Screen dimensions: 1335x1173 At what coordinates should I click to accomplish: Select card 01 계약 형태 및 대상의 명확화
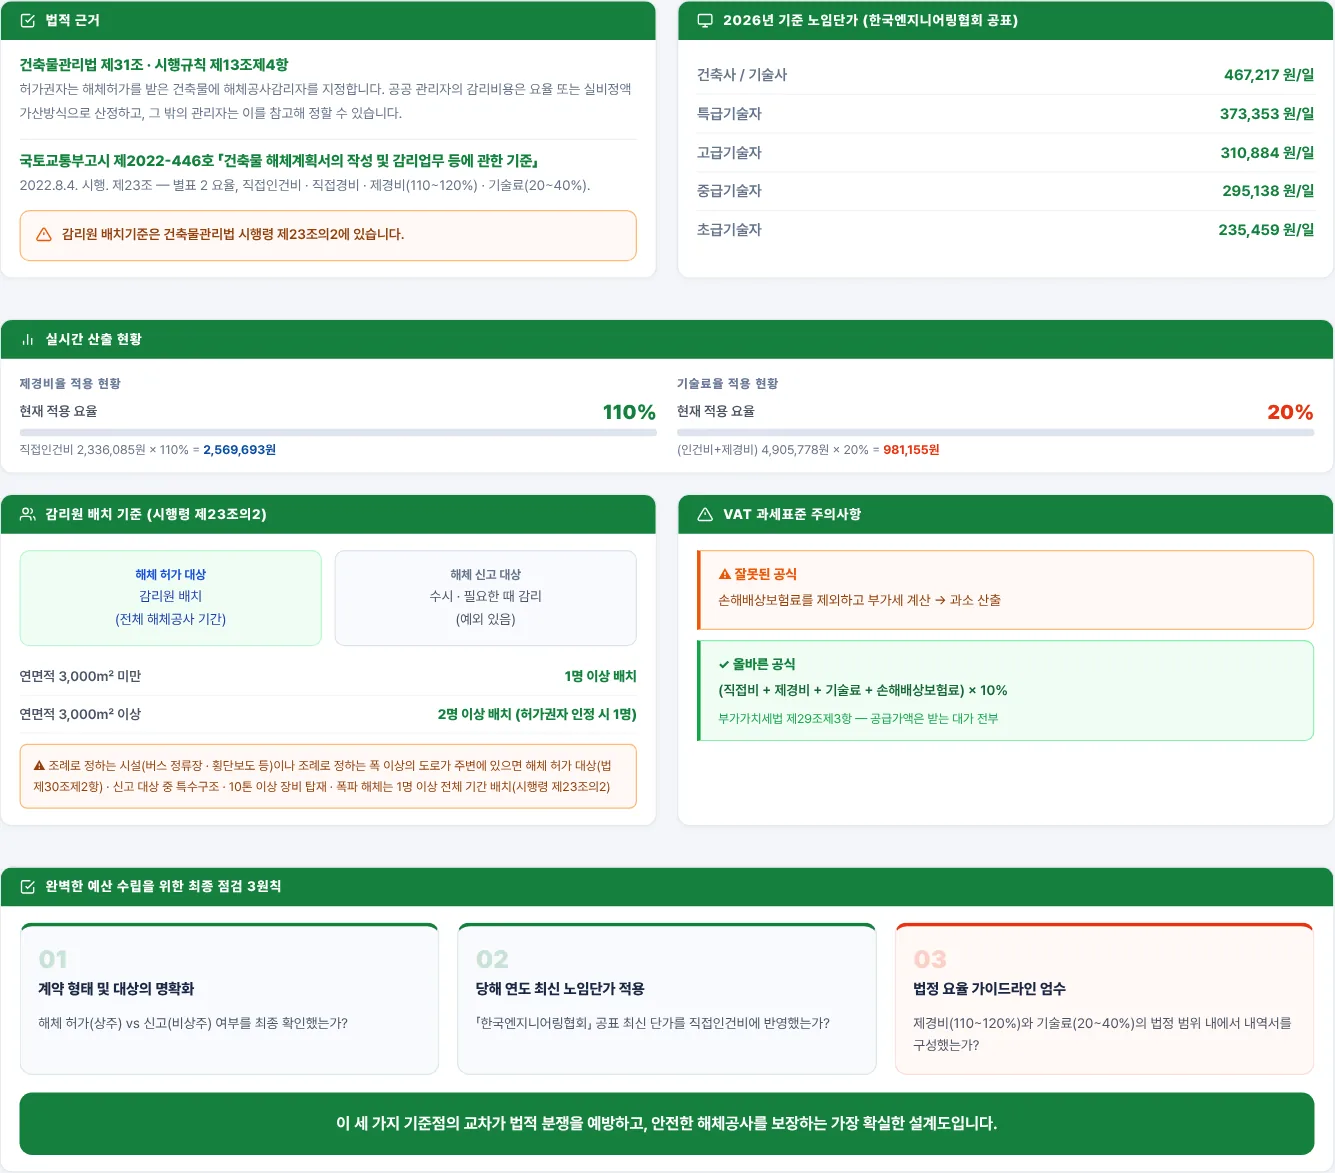(229, 999)
